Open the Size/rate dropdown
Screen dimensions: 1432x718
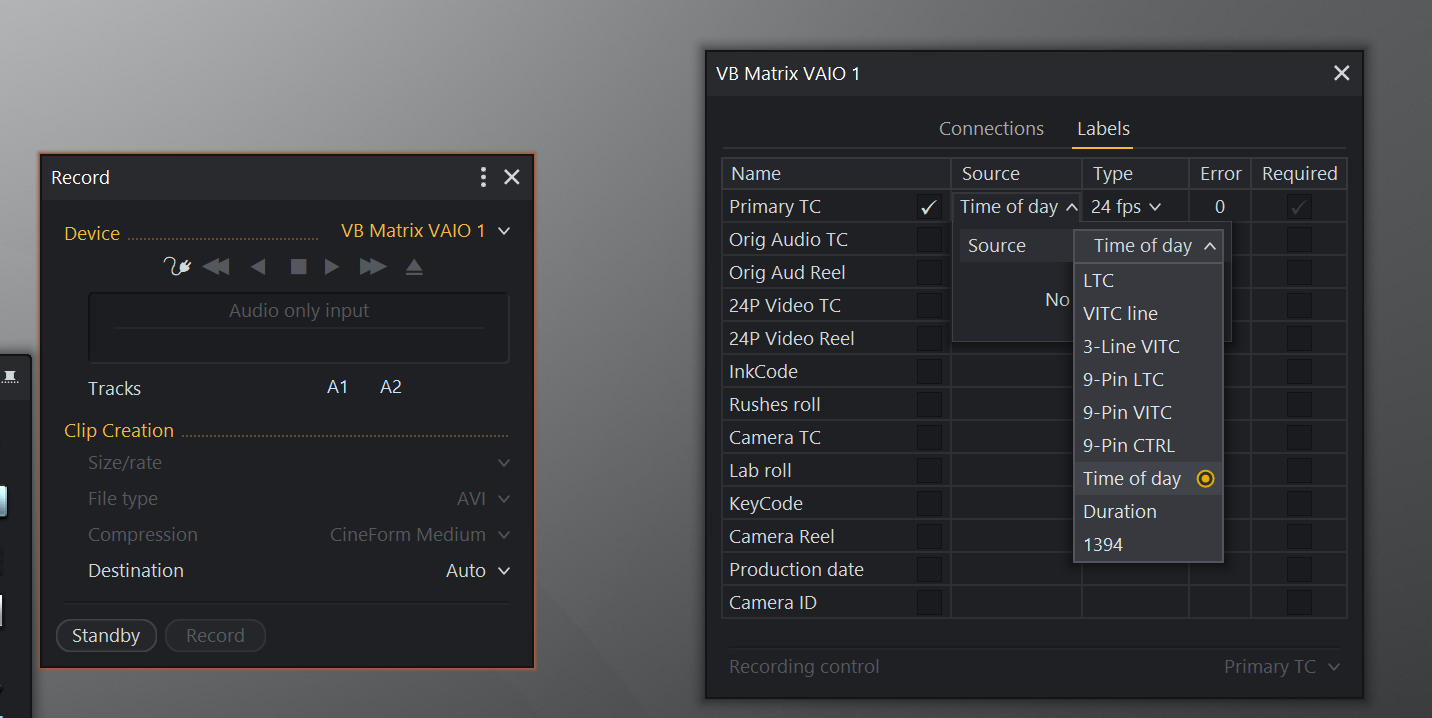(504, 463)
